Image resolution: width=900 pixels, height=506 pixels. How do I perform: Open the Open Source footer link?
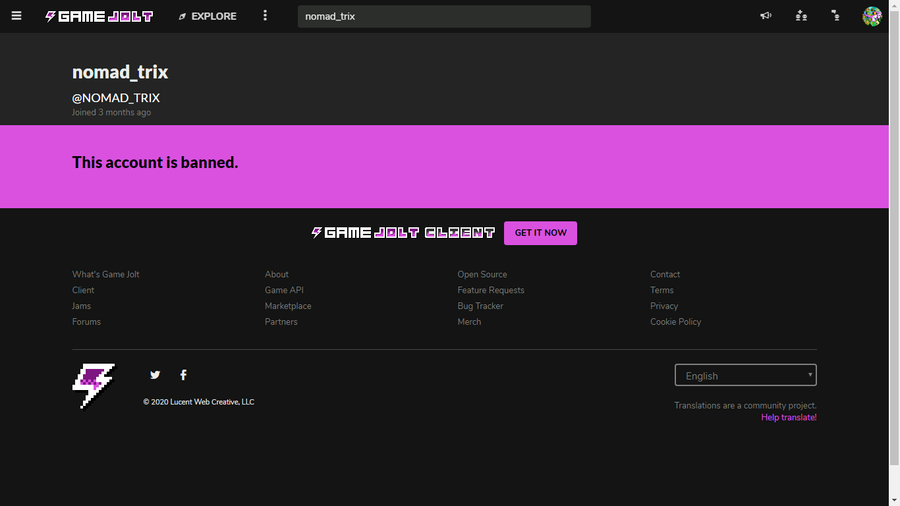[482, 274]
